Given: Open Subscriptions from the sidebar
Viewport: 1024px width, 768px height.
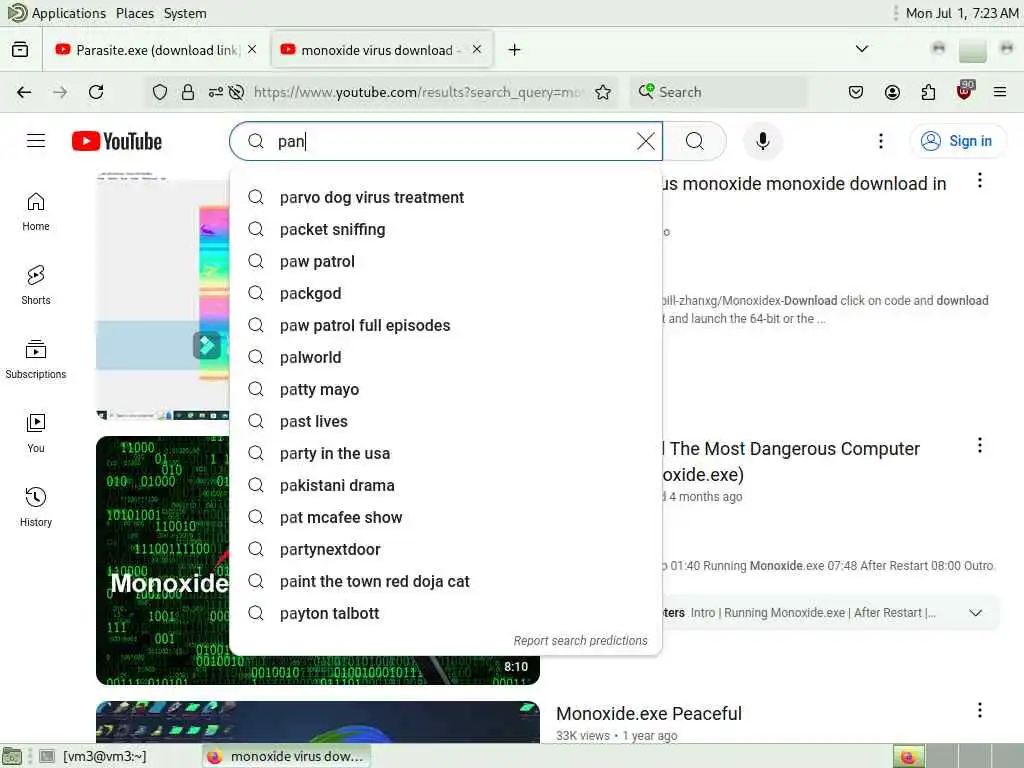Looking at the screenshot, I should 36,359.
